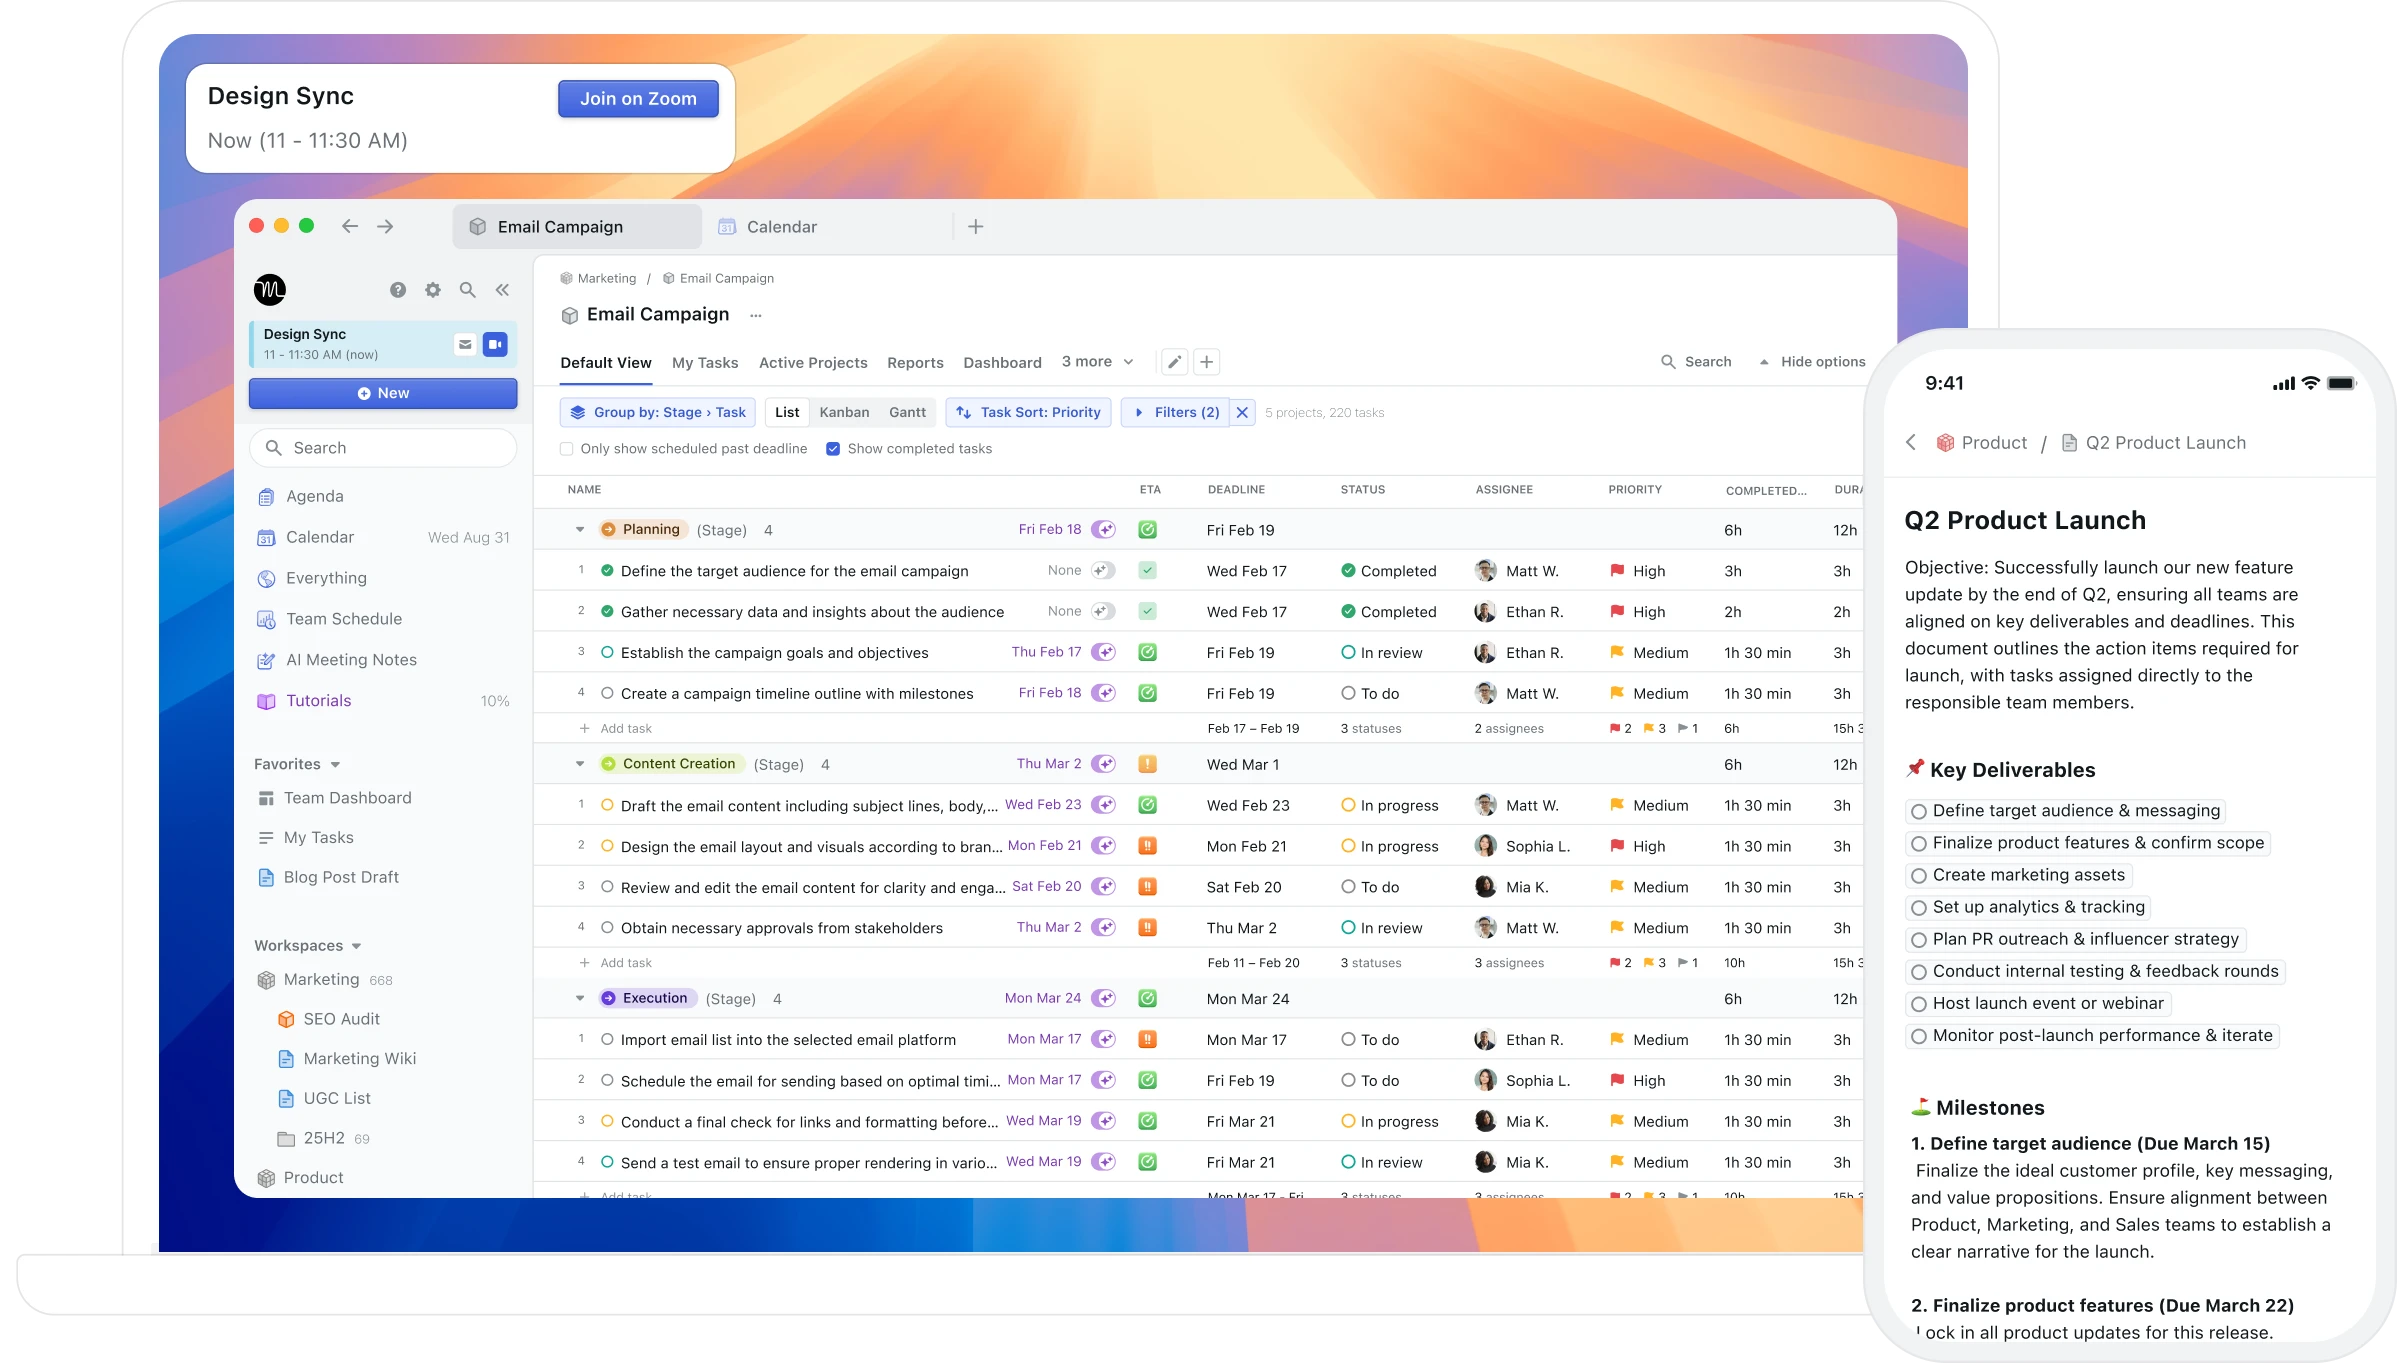Click the help question mark icon

pyautogui.click(x=398, y=290)
